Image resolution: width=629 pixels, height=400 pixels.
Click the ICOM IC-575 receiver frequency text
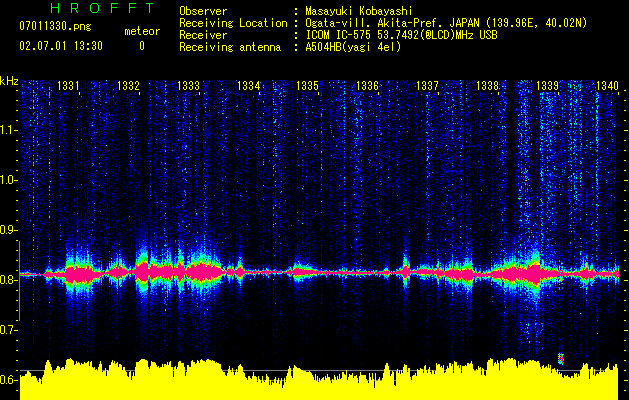click(401, 35)
